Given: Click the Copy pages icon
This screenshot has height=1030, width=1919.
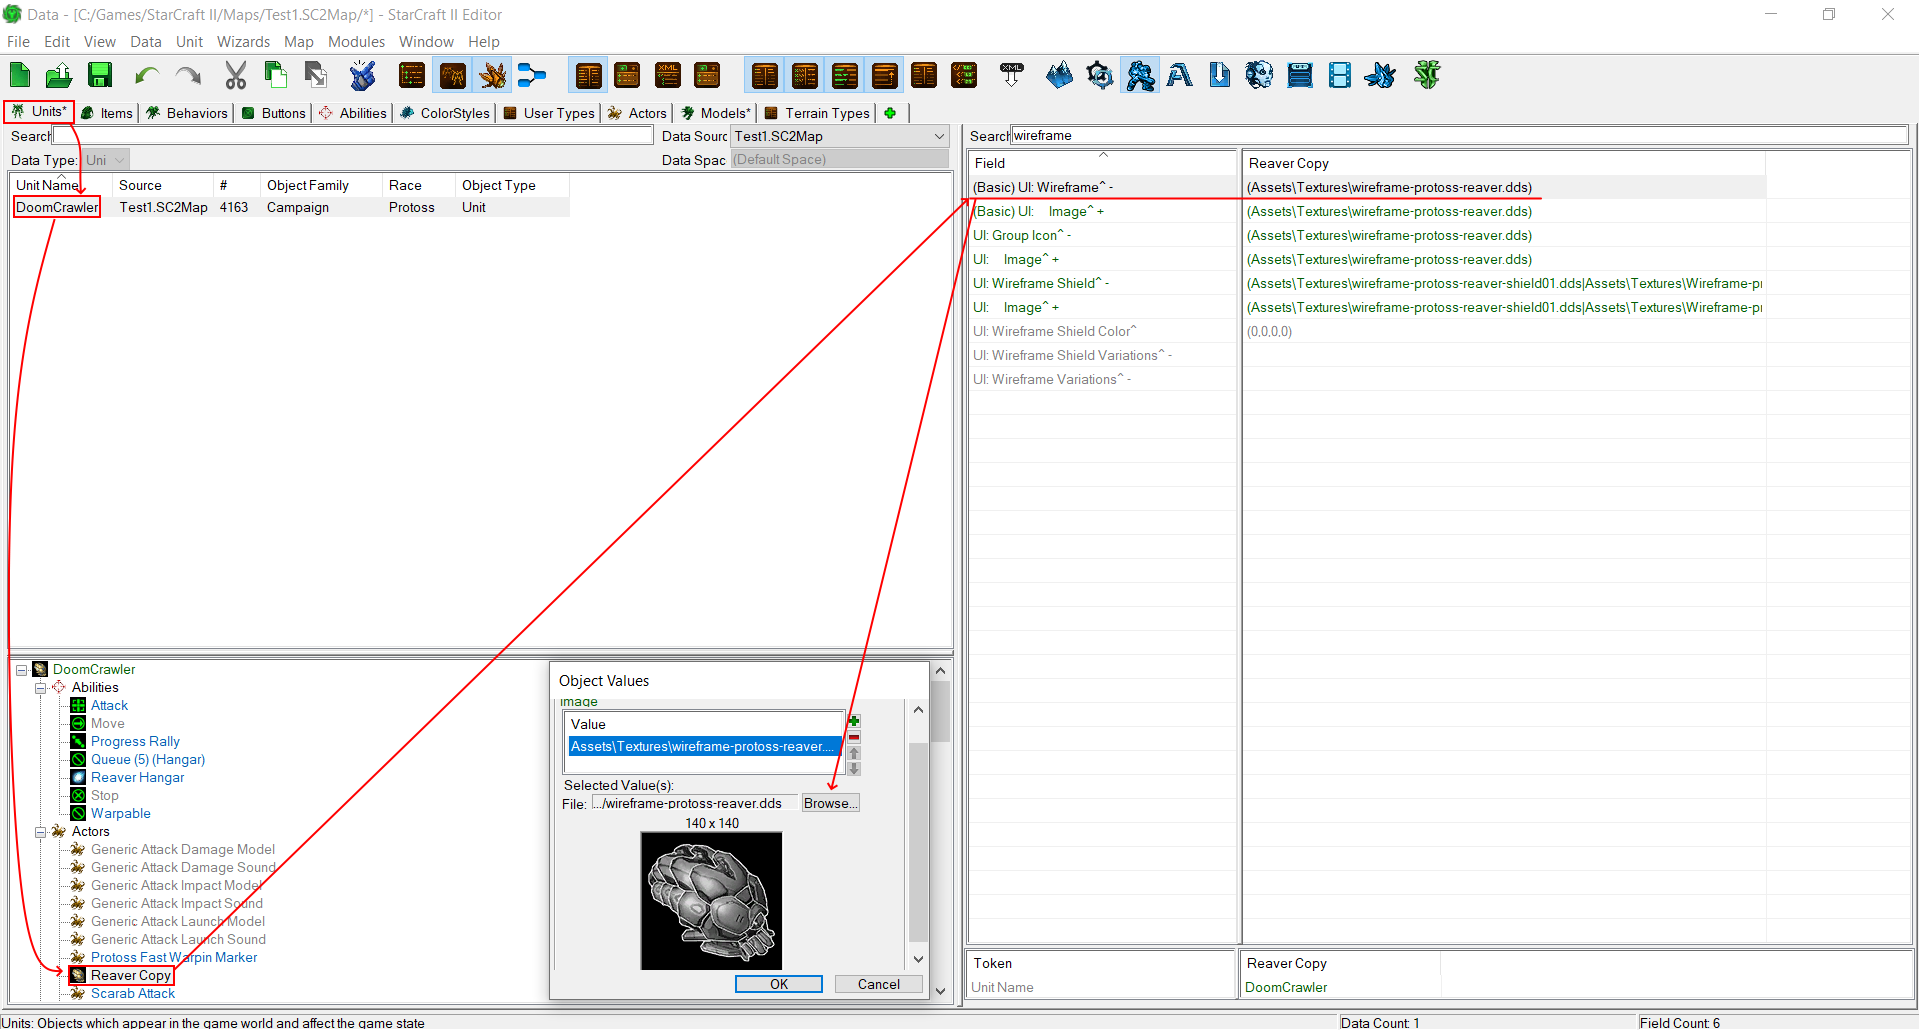Looking at the screenshot, I should 276,75.
